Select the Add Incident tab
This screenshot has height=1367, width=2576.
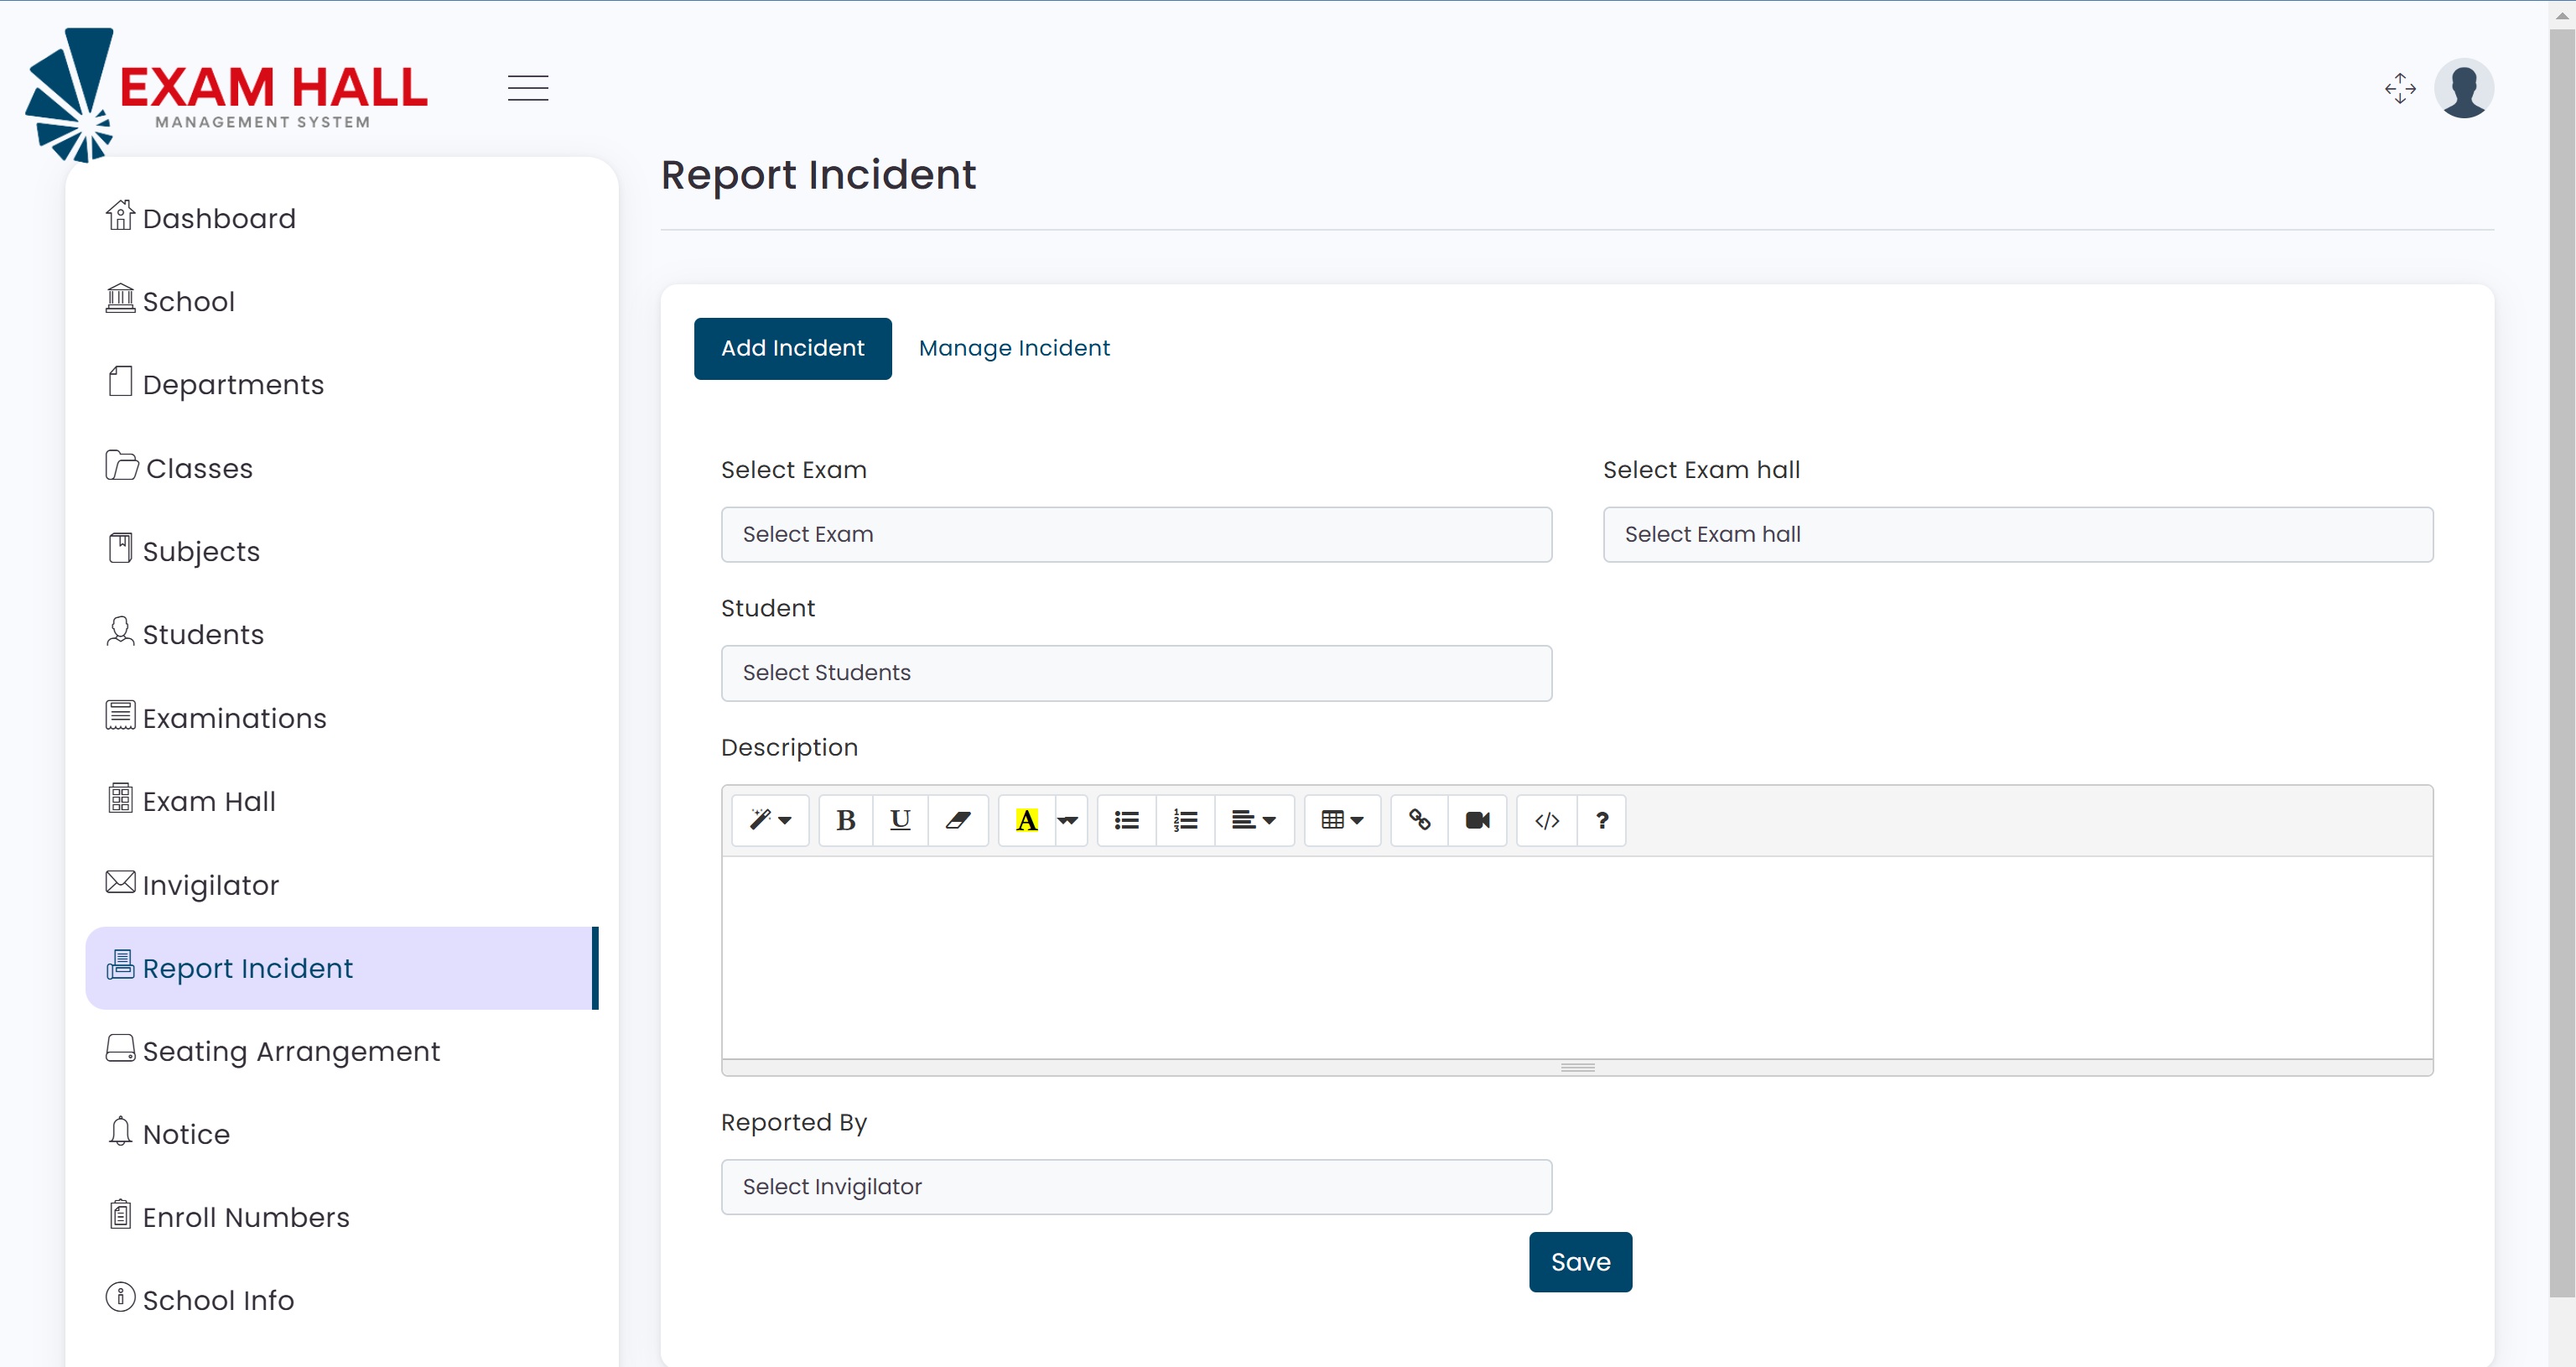pyautogui.click(x=792, y=348)
